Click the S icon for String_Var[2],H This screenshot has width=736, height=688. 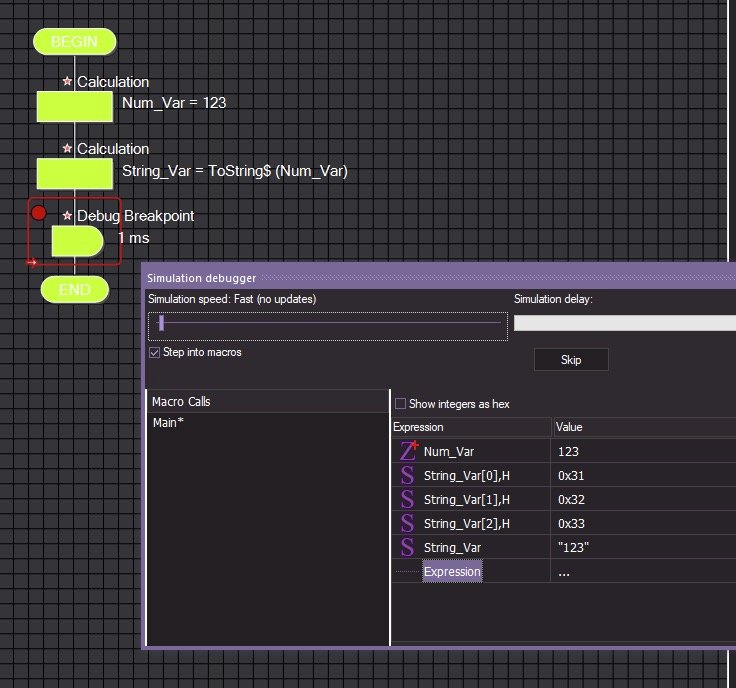tap(407, 523)
